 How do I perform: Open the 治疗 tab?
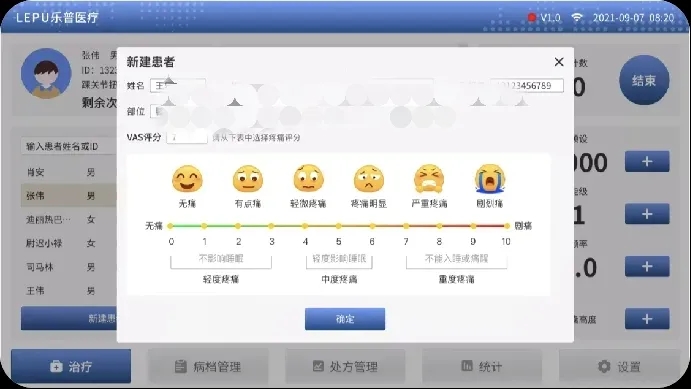[x=71, y=366]
